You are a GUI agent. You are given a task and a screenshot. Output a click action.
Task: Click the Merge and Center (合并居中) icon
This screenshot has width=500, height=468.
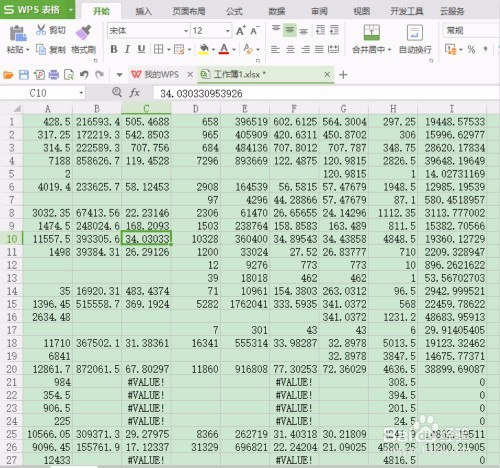click(x=372, y=32)
